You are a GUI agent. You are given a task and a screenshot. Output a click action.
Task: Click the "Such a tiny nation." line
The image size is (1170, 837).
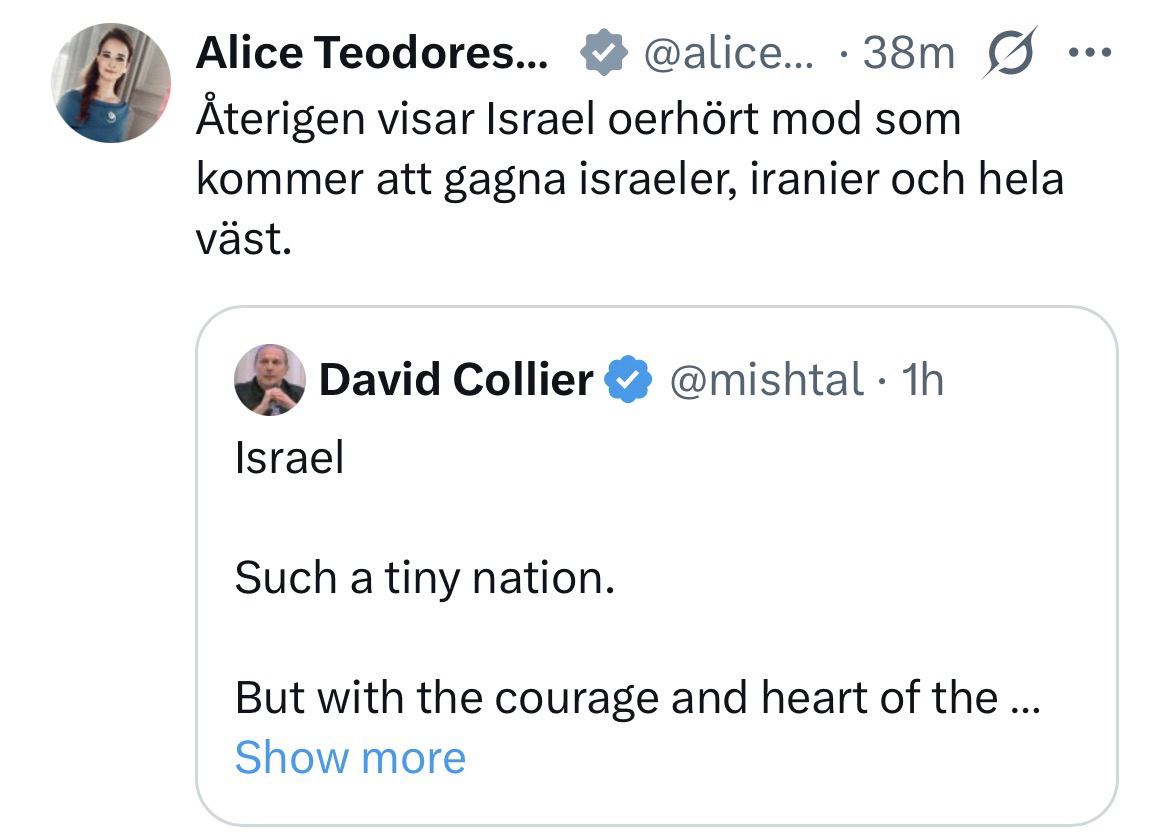424,578
